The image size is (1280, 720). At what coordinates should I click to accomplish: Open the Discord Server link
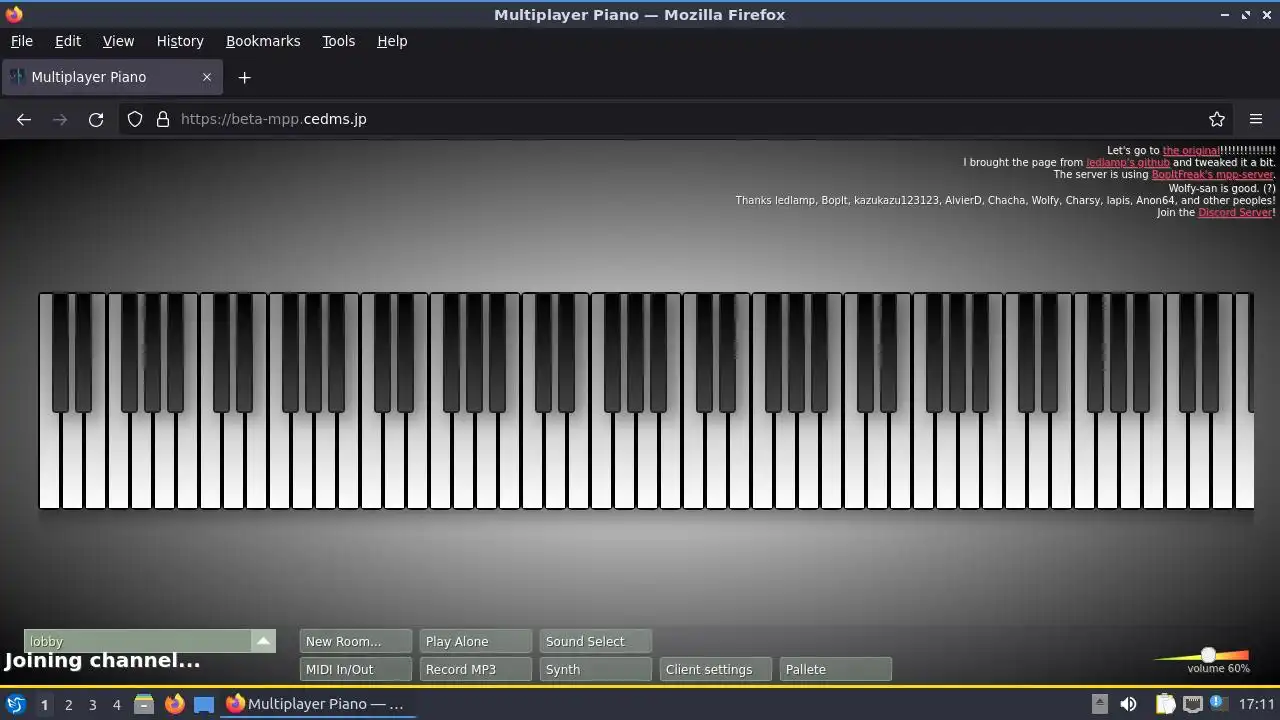[x=1235, y=212]
